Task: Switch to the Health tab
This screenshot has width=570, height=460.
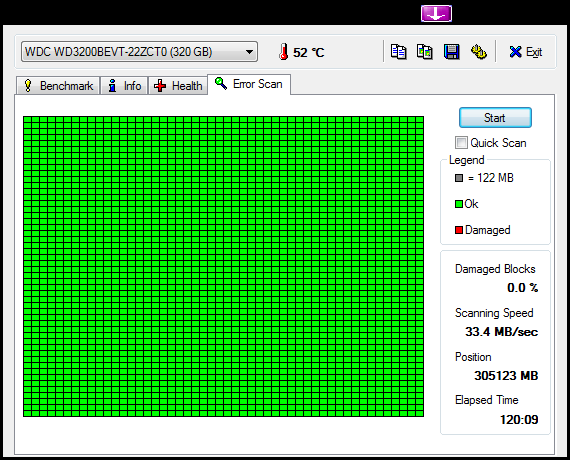Action: (x=178, y=86)
